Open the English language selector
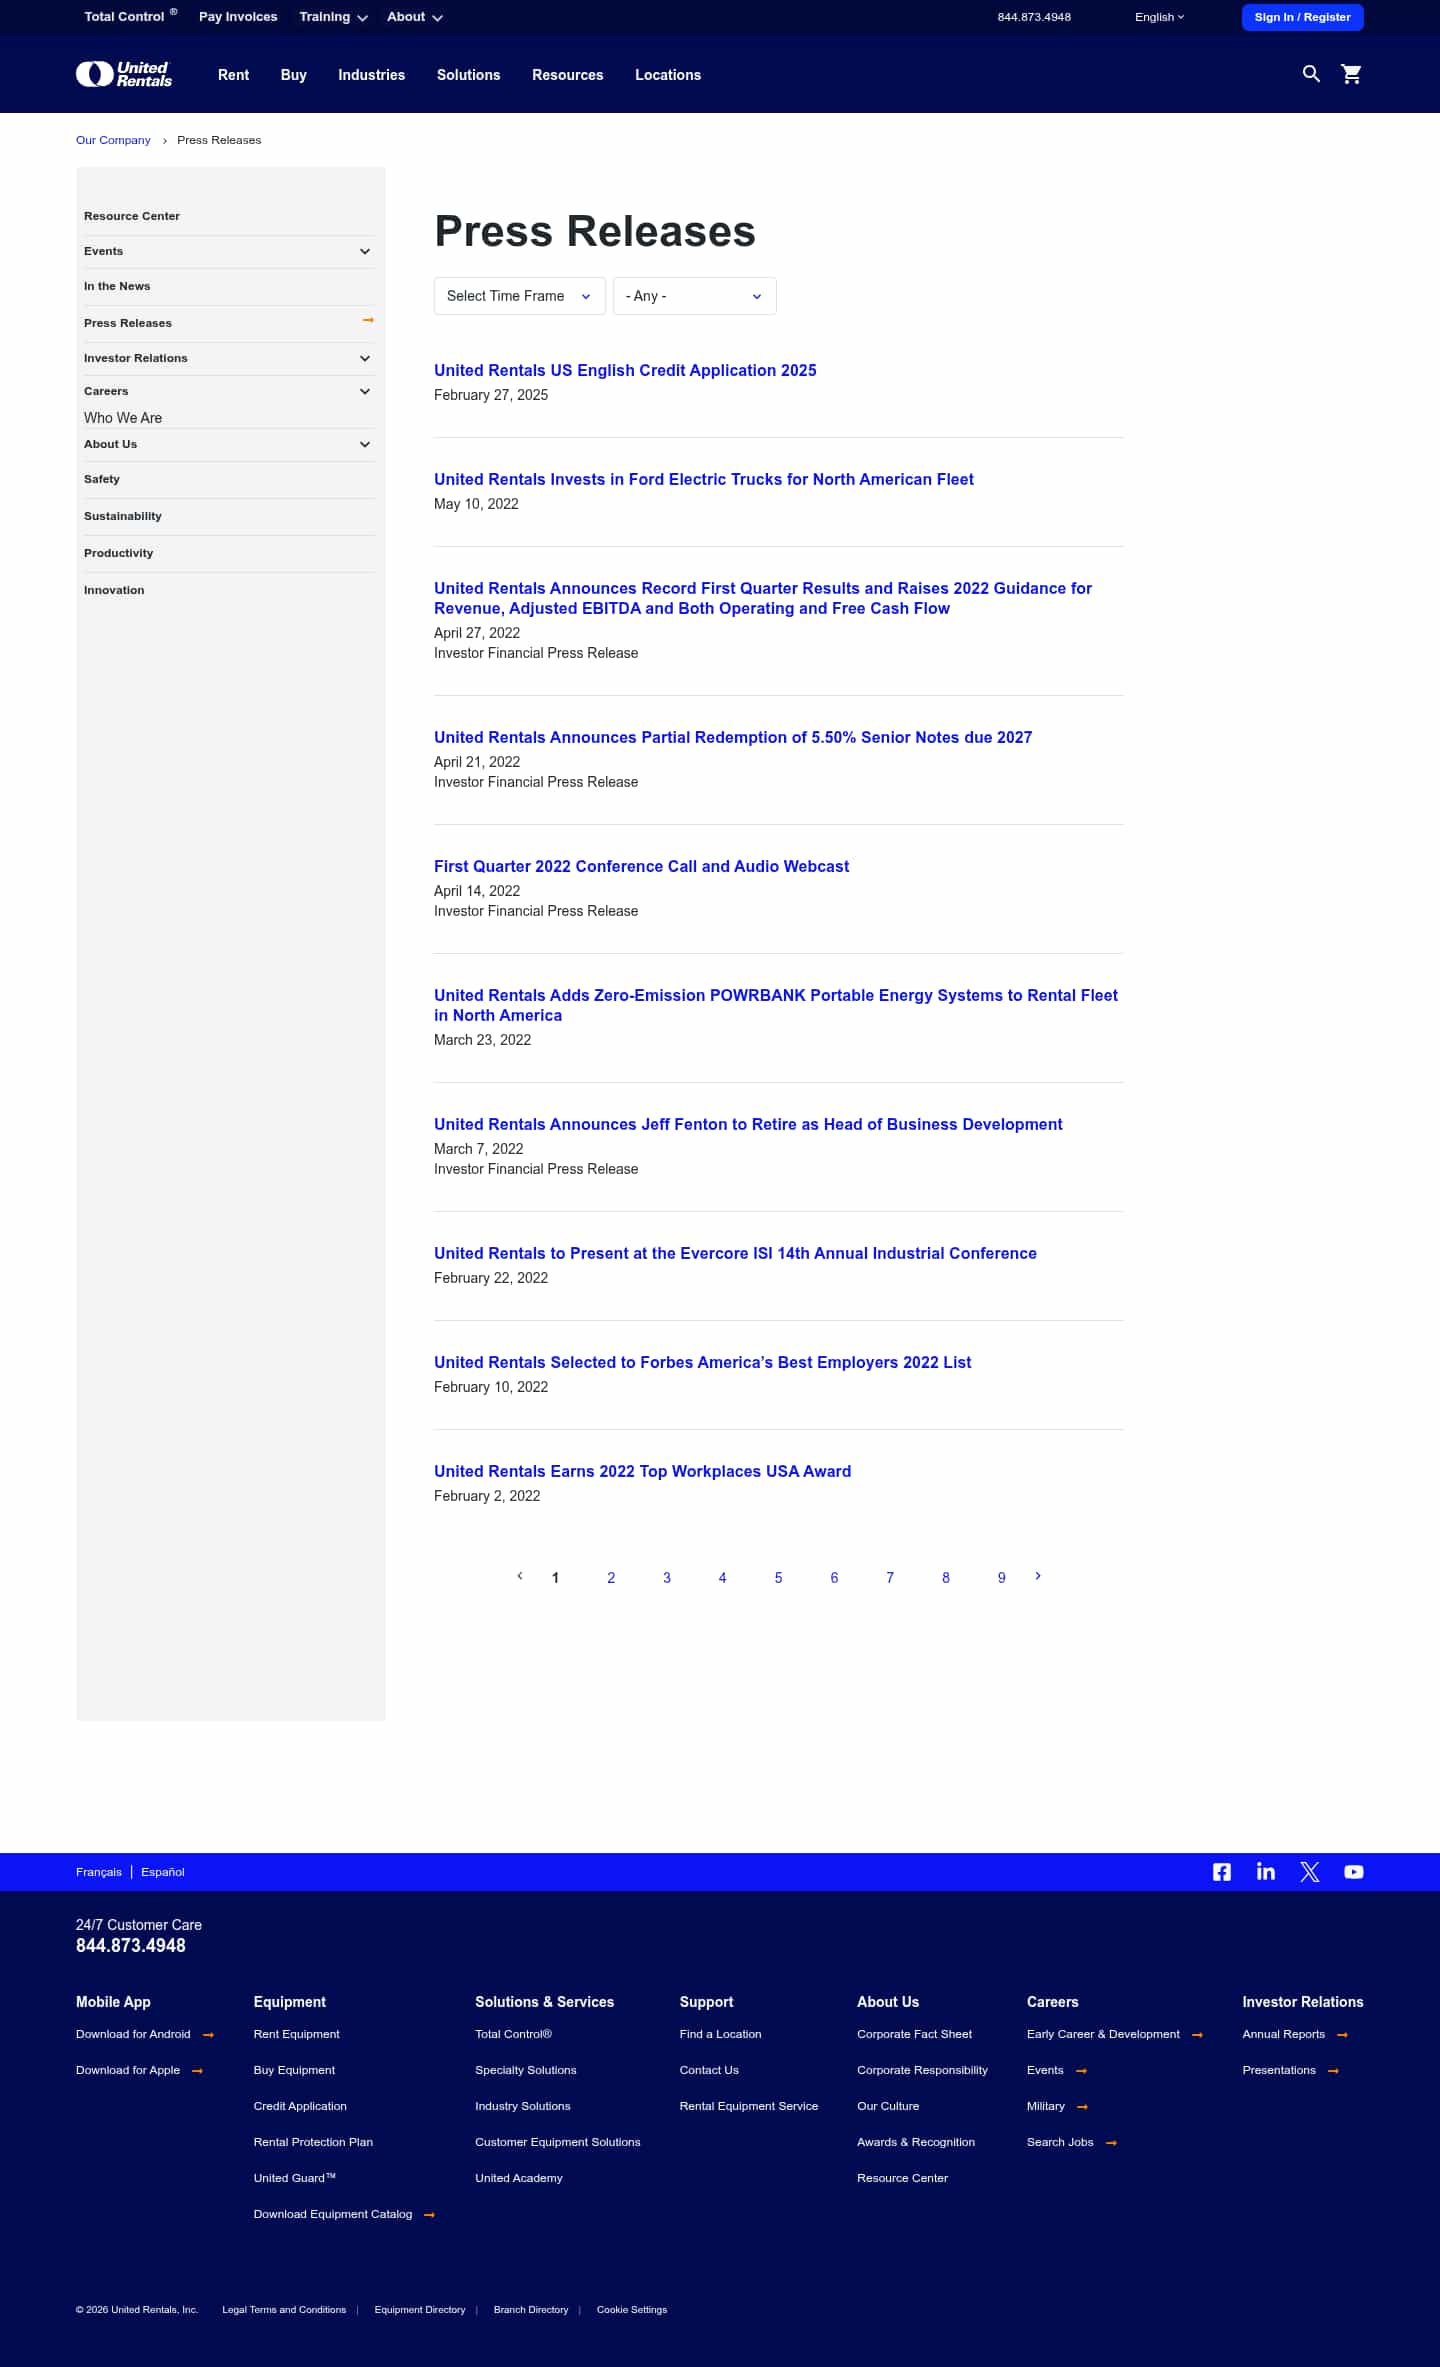The height and width of the screenshot is (2367, 1440). 1159,17
